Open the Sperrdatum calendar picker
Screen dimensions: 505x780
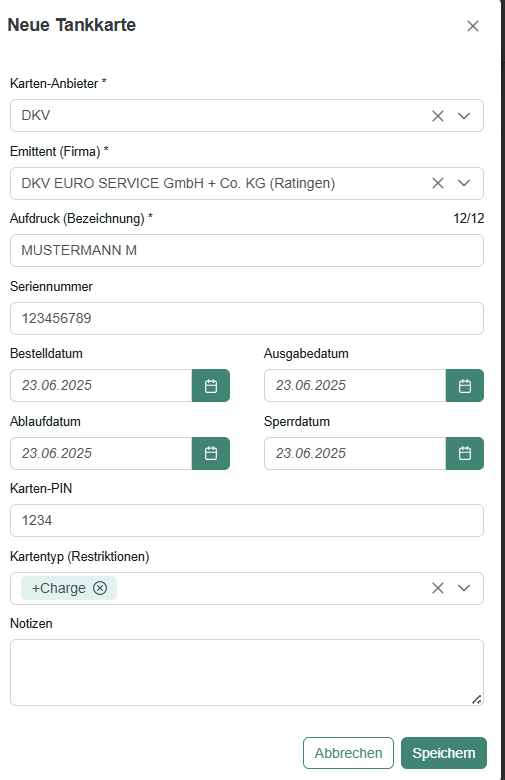coord(465,453)
